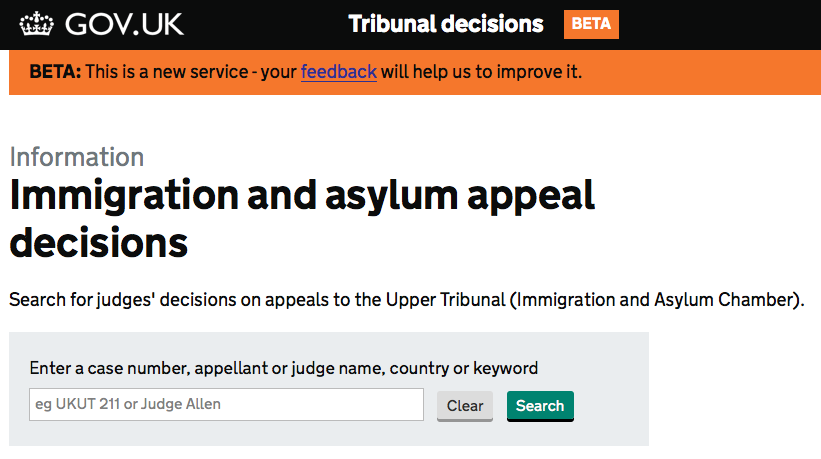Click the 'Search for judges' decisions' description paragraph

[407, 300]
